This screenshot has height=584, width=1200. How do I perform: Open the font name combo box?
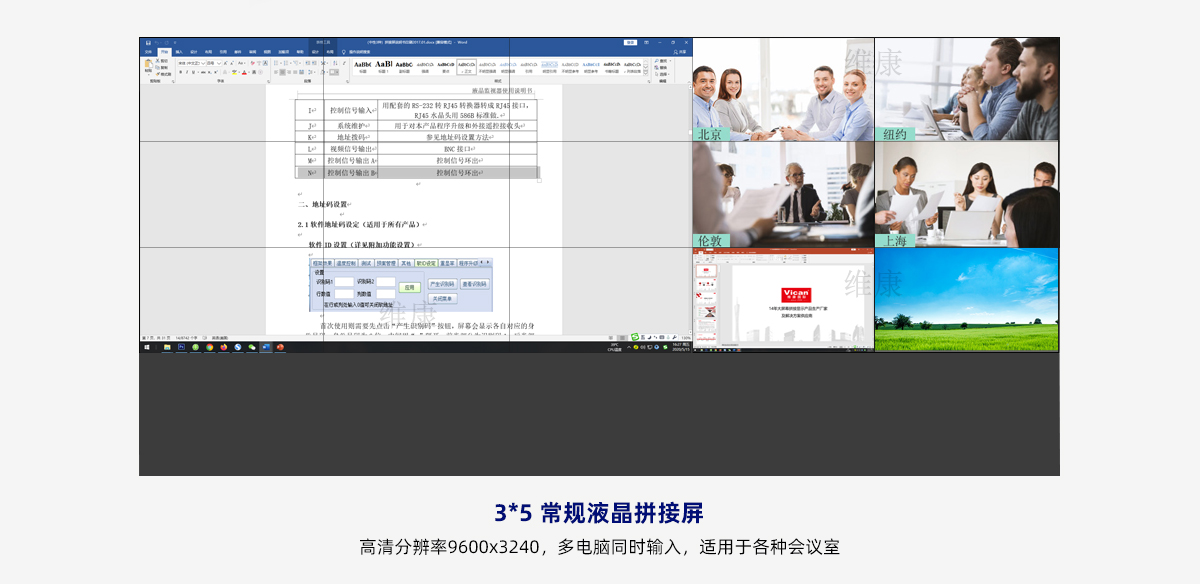[192, 63]
